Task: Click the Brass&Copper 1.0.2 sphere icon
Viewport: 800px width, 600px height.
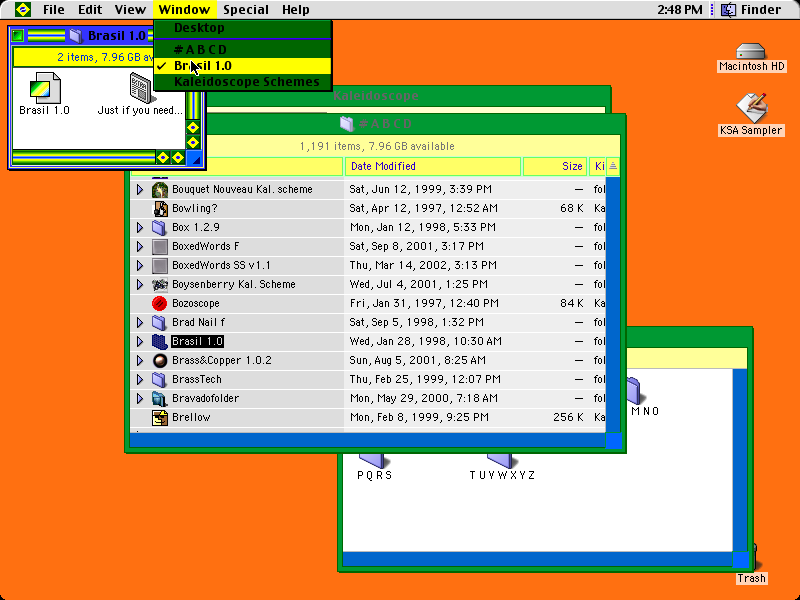Action: tap(160, 360)
